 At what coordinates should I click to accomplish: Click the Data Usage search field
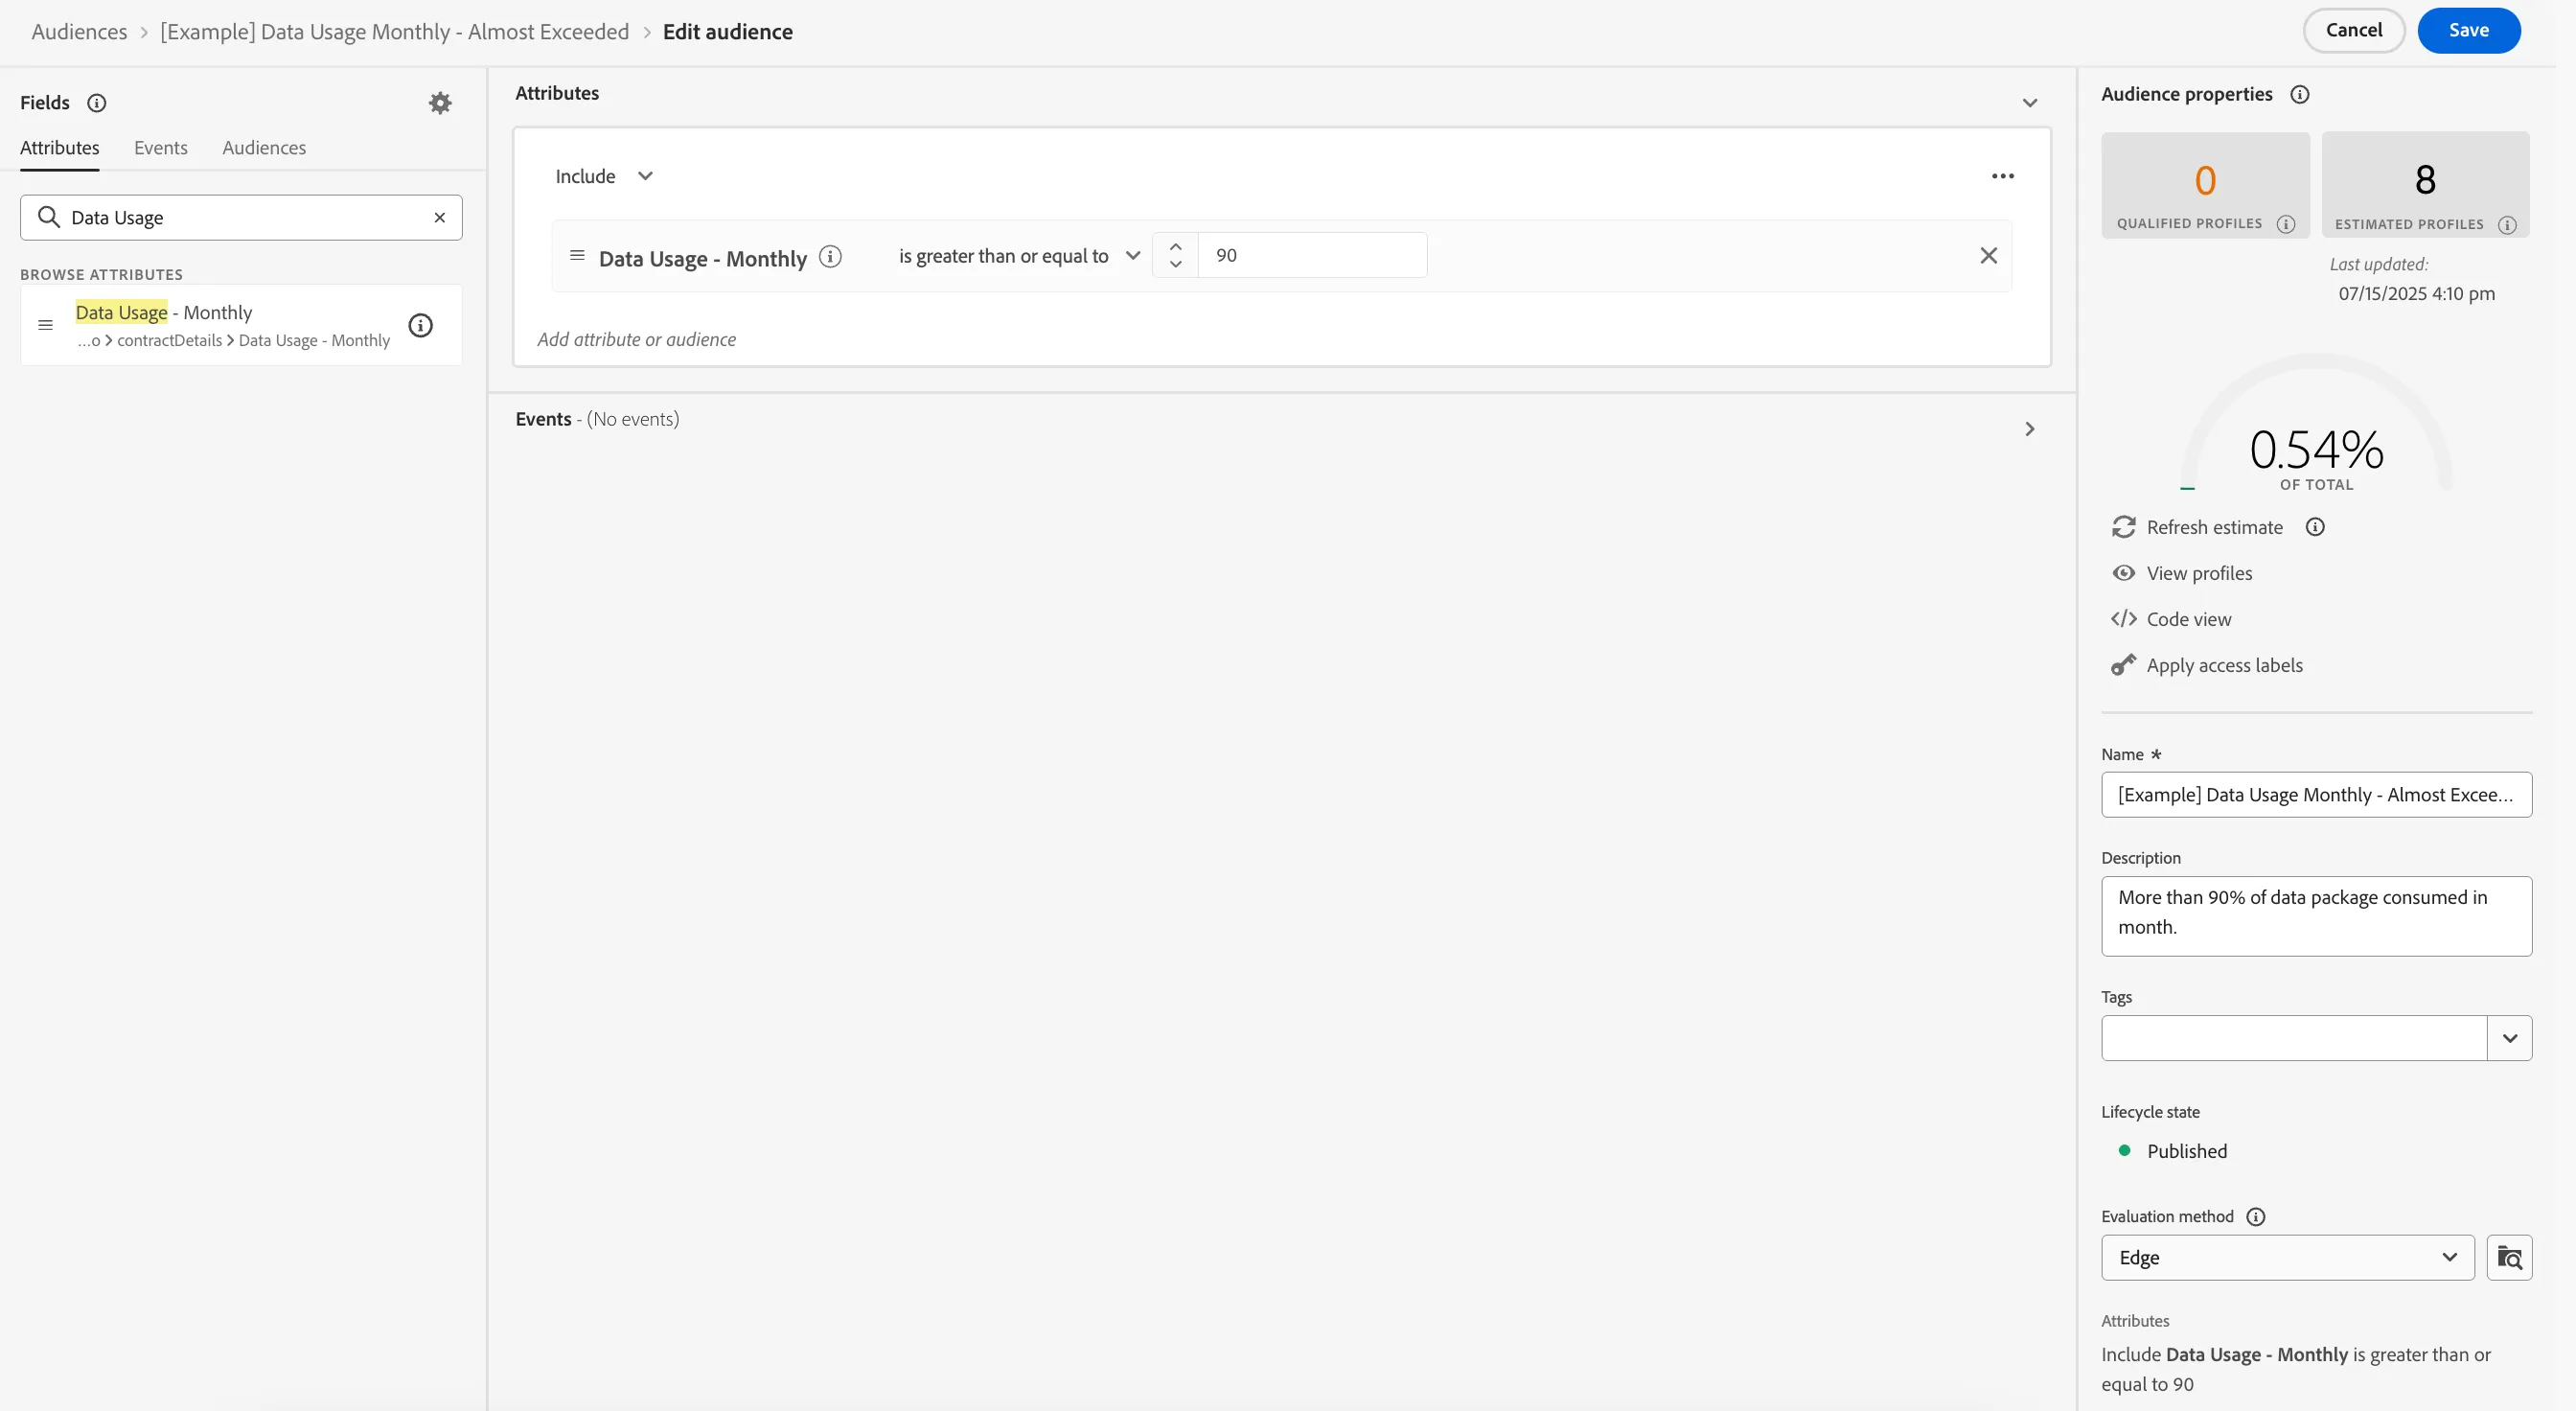tap(241, 217)
